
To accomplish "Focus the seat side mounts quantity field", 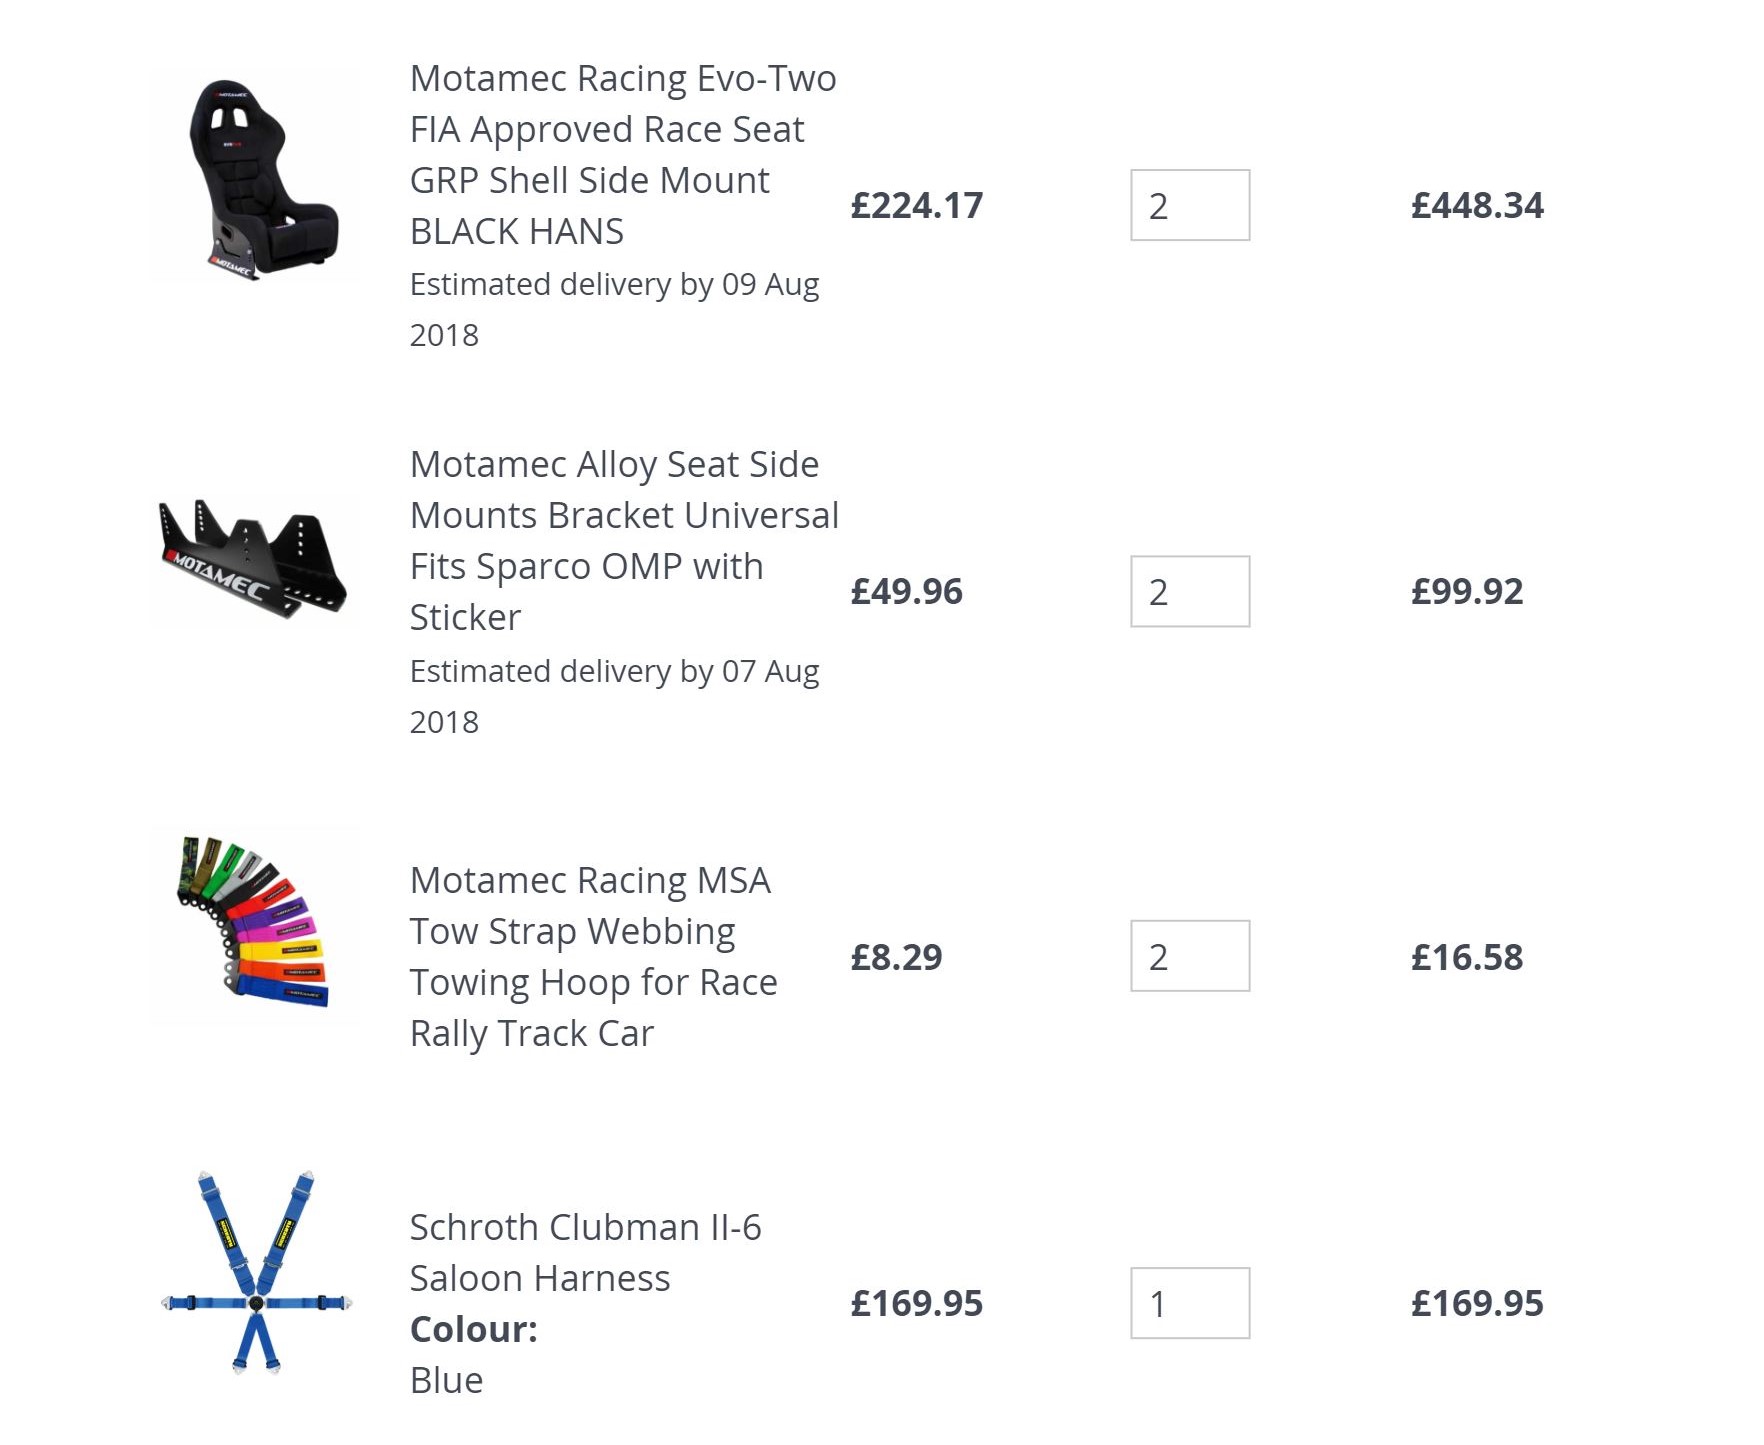I will click(x=1189, y=591).
